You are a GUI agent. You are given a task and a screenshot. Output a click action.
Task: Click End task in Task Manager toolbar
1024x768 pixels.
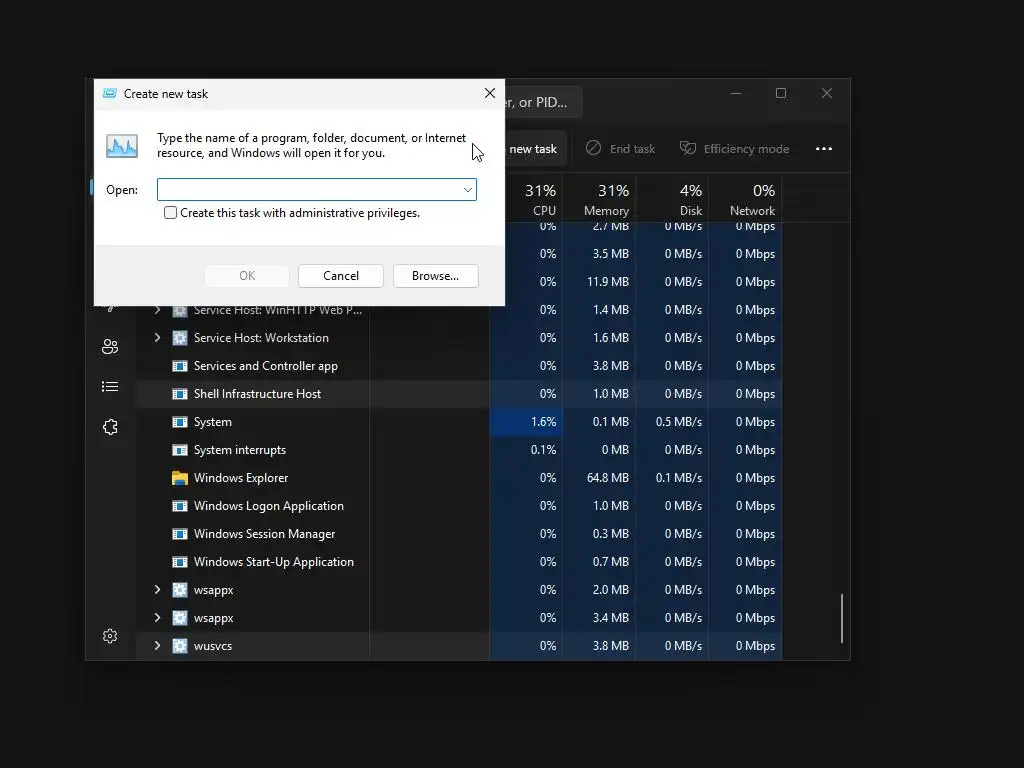pos(620,149)
